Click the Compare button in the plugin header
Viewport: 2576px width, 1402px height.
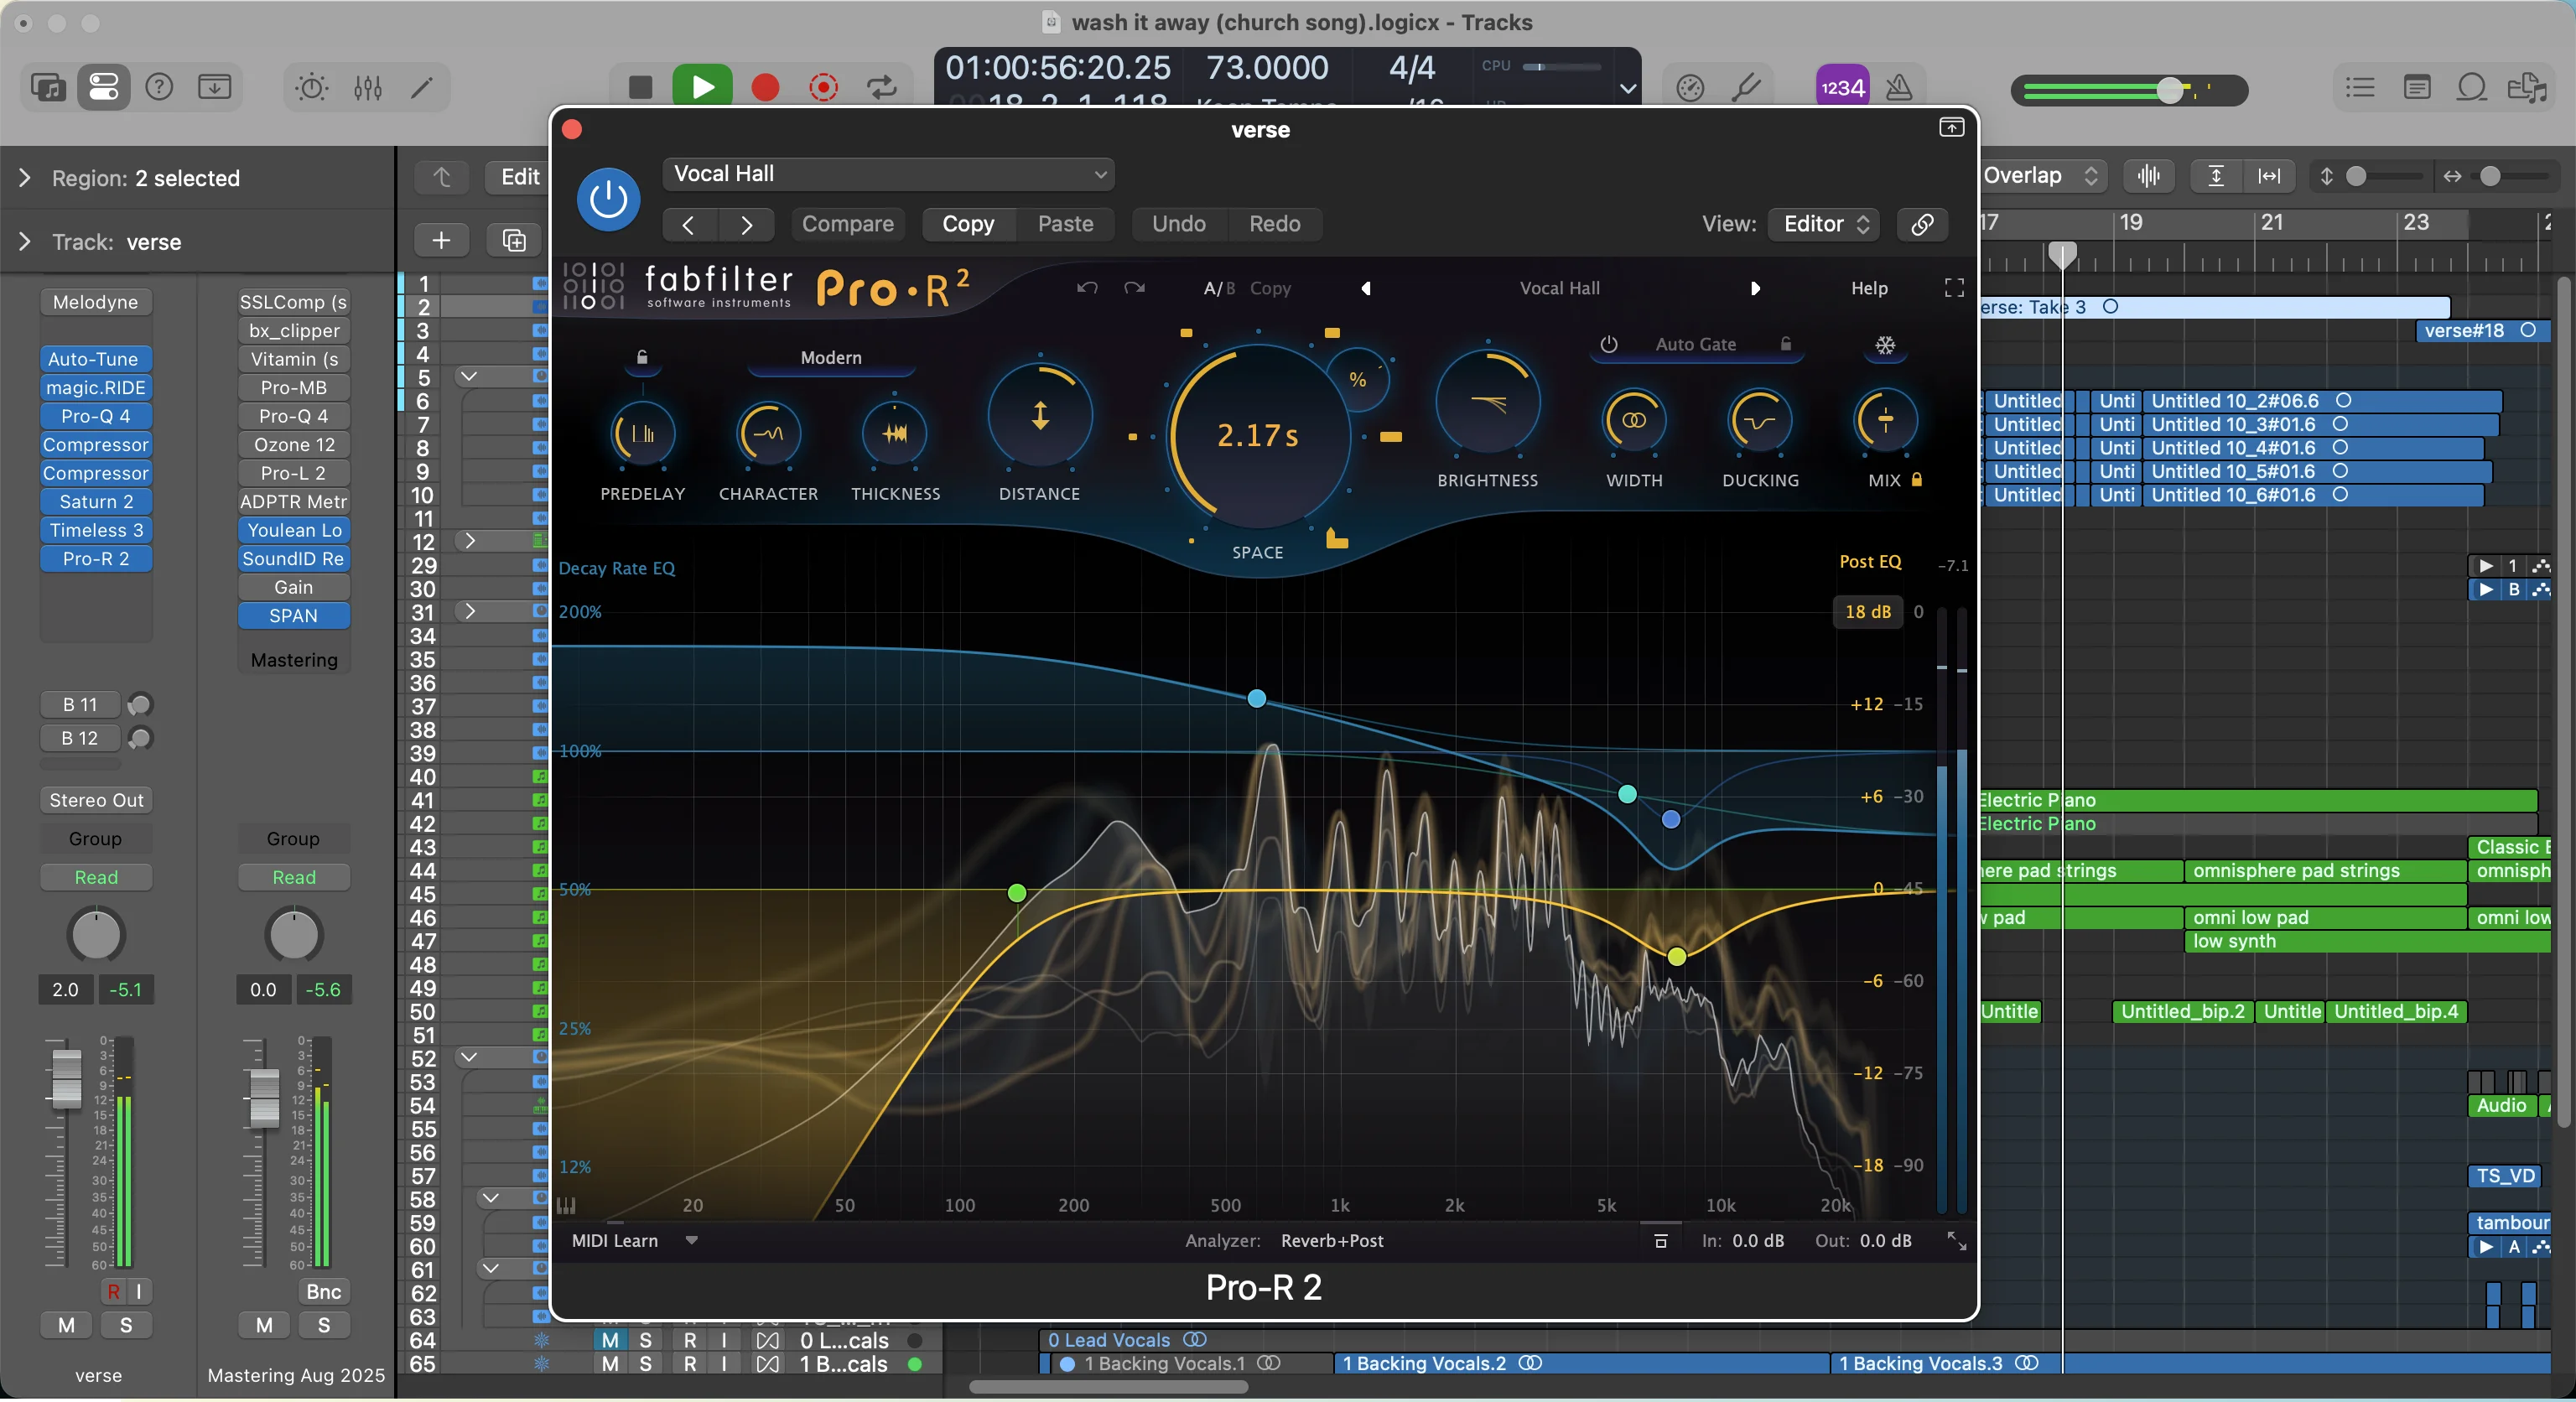847,224
